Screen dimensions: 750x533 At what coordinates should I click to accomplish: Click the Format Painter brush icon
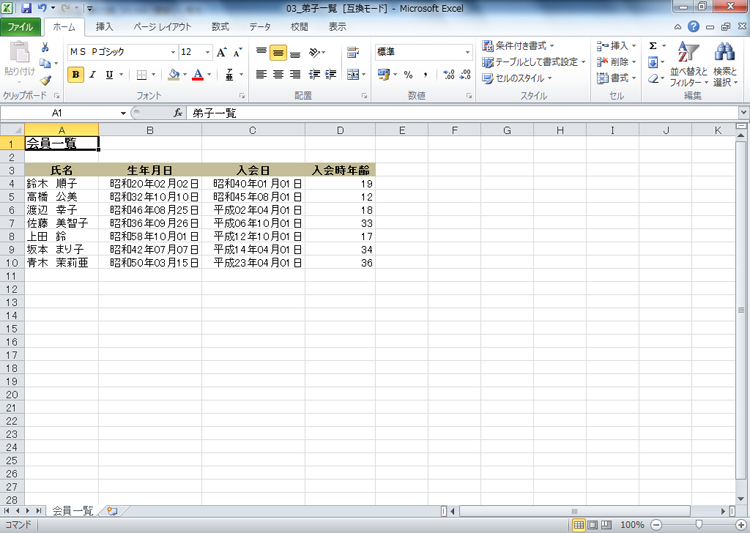pyautogui.click(x=45, y=80)
